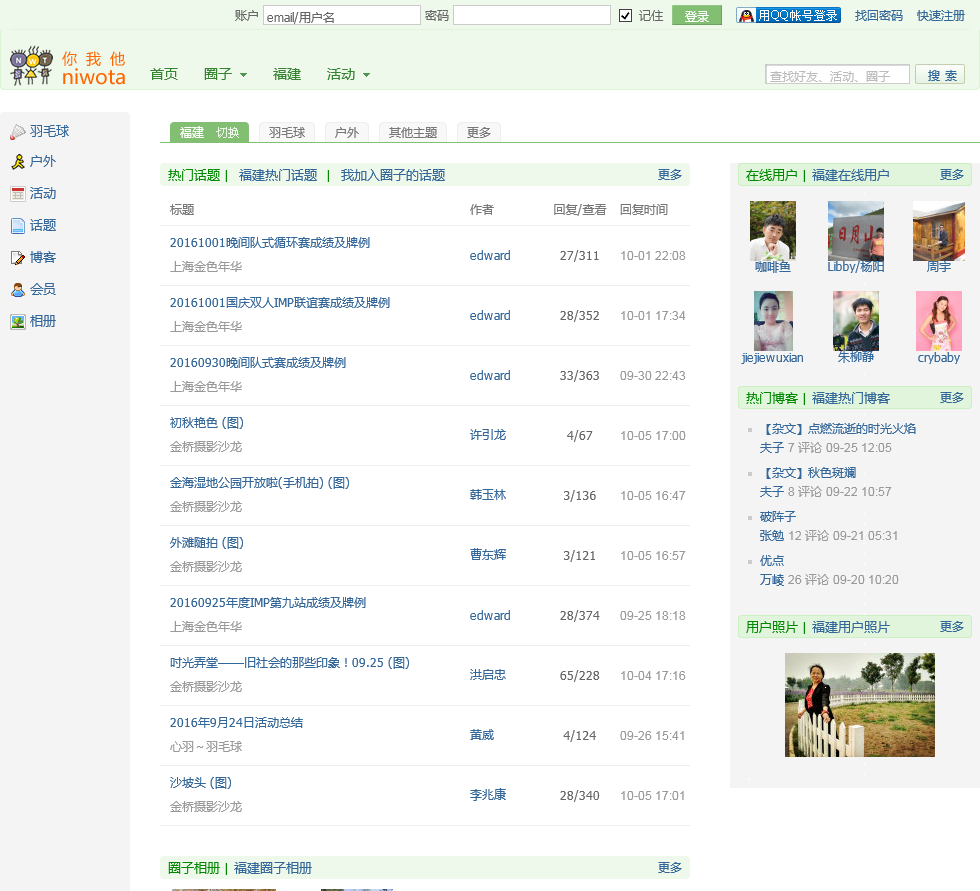Click 更多 in the 在线用户 header

click(x=952, y=175)
